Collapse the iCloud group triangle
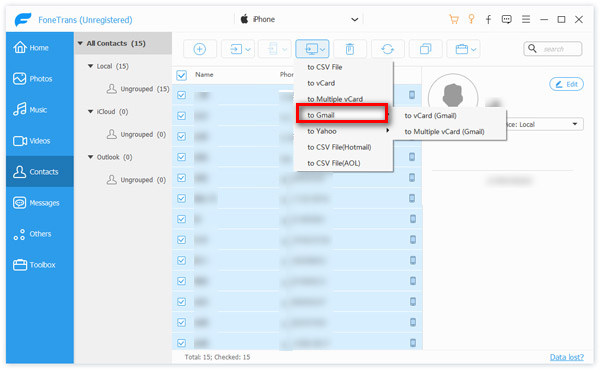 pyautogui.click(x=91, y=112)
